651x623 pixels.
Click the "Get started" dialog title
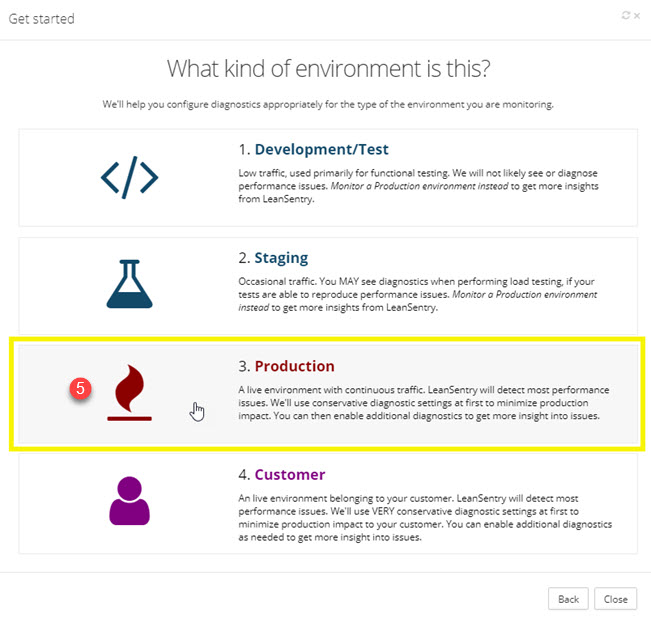click(41, 19)
